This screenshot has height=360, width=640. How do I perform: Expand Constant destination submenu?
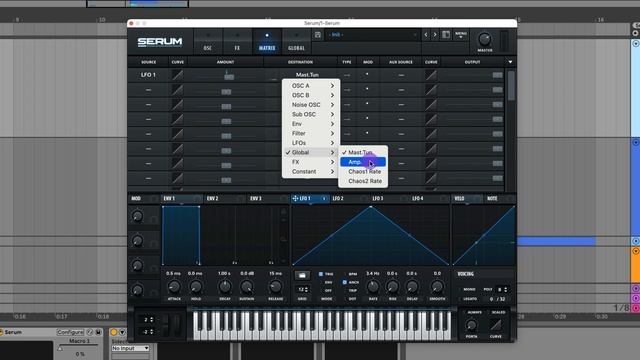(x=311, y=171)
